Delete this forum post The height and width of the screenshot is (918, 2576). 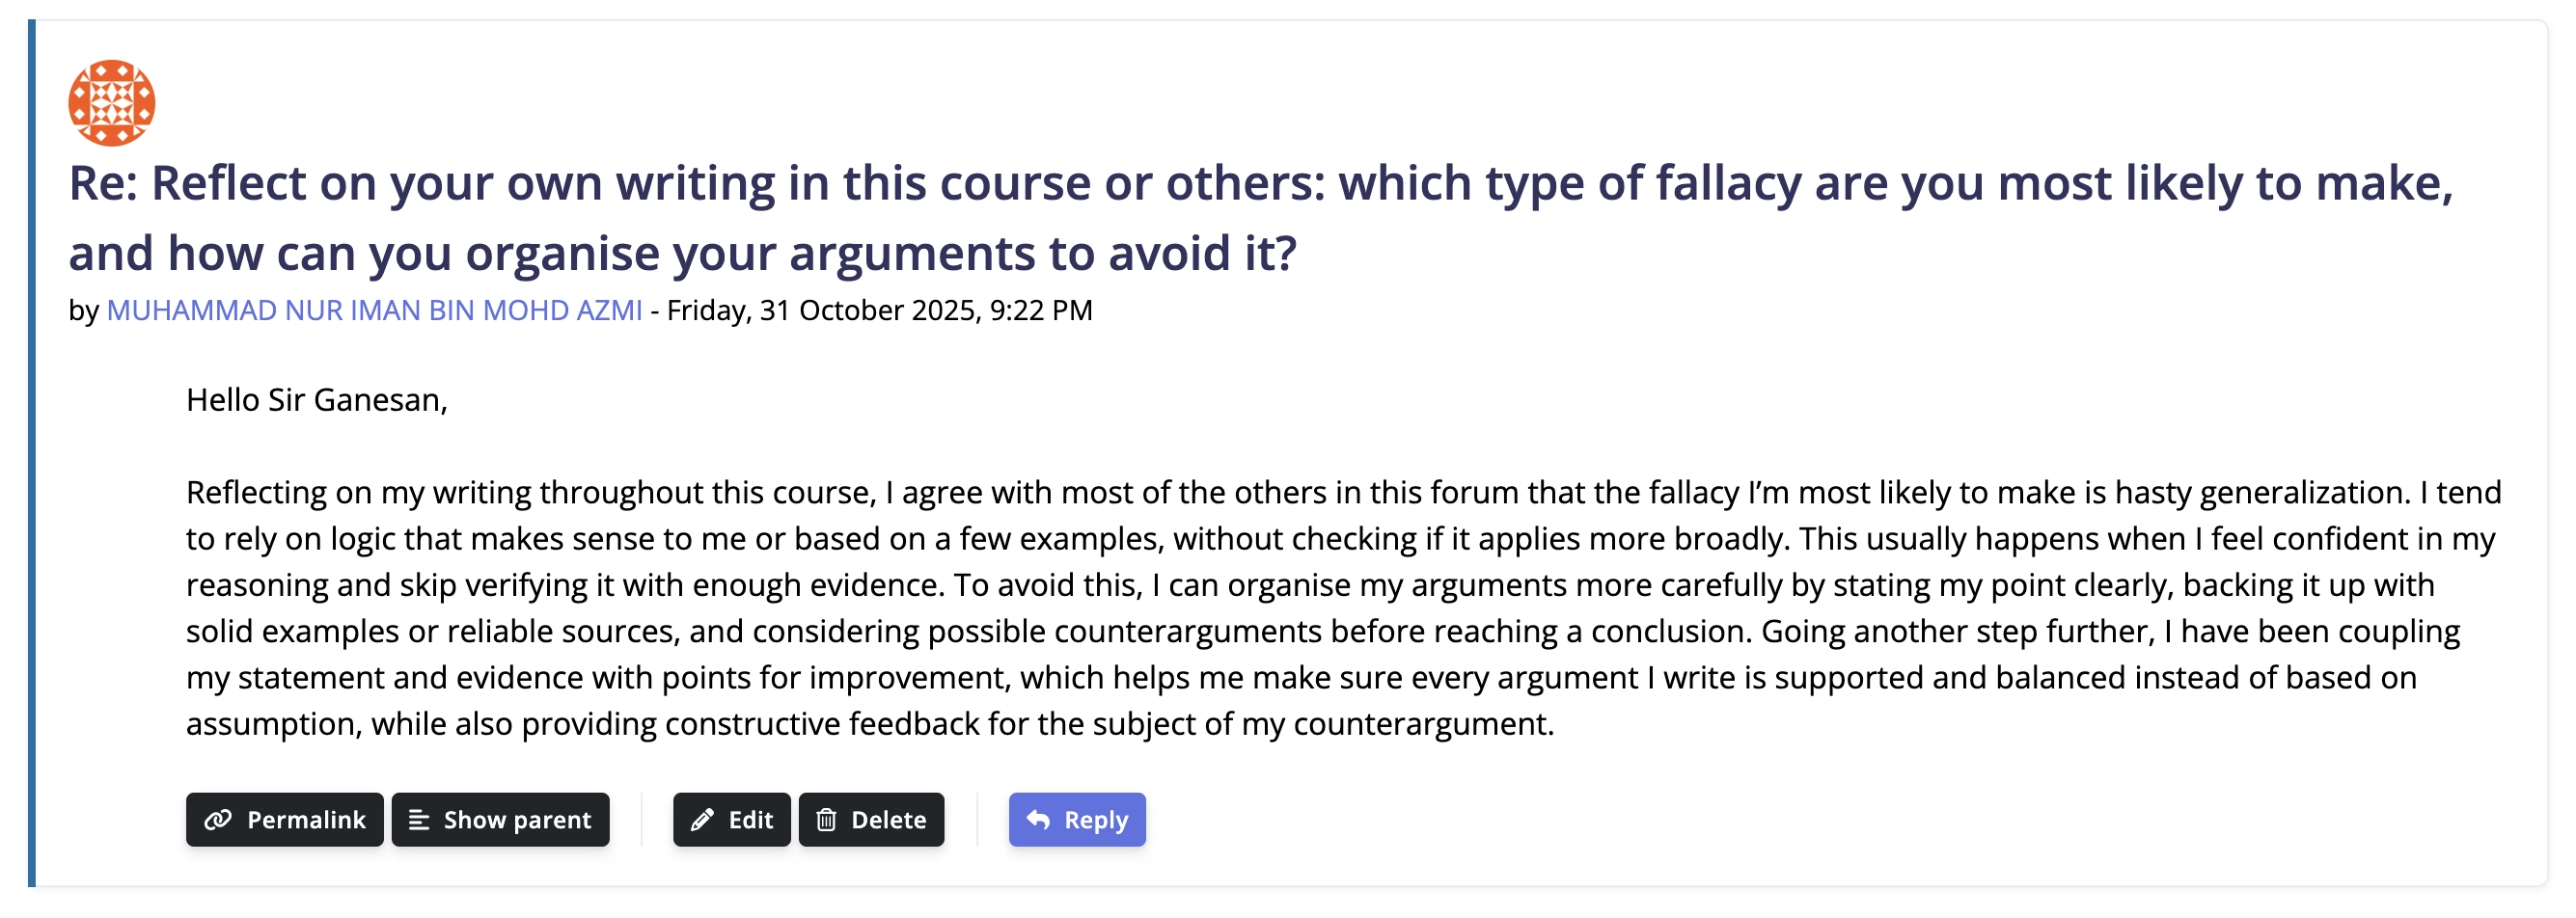click(x=871, y=820)
